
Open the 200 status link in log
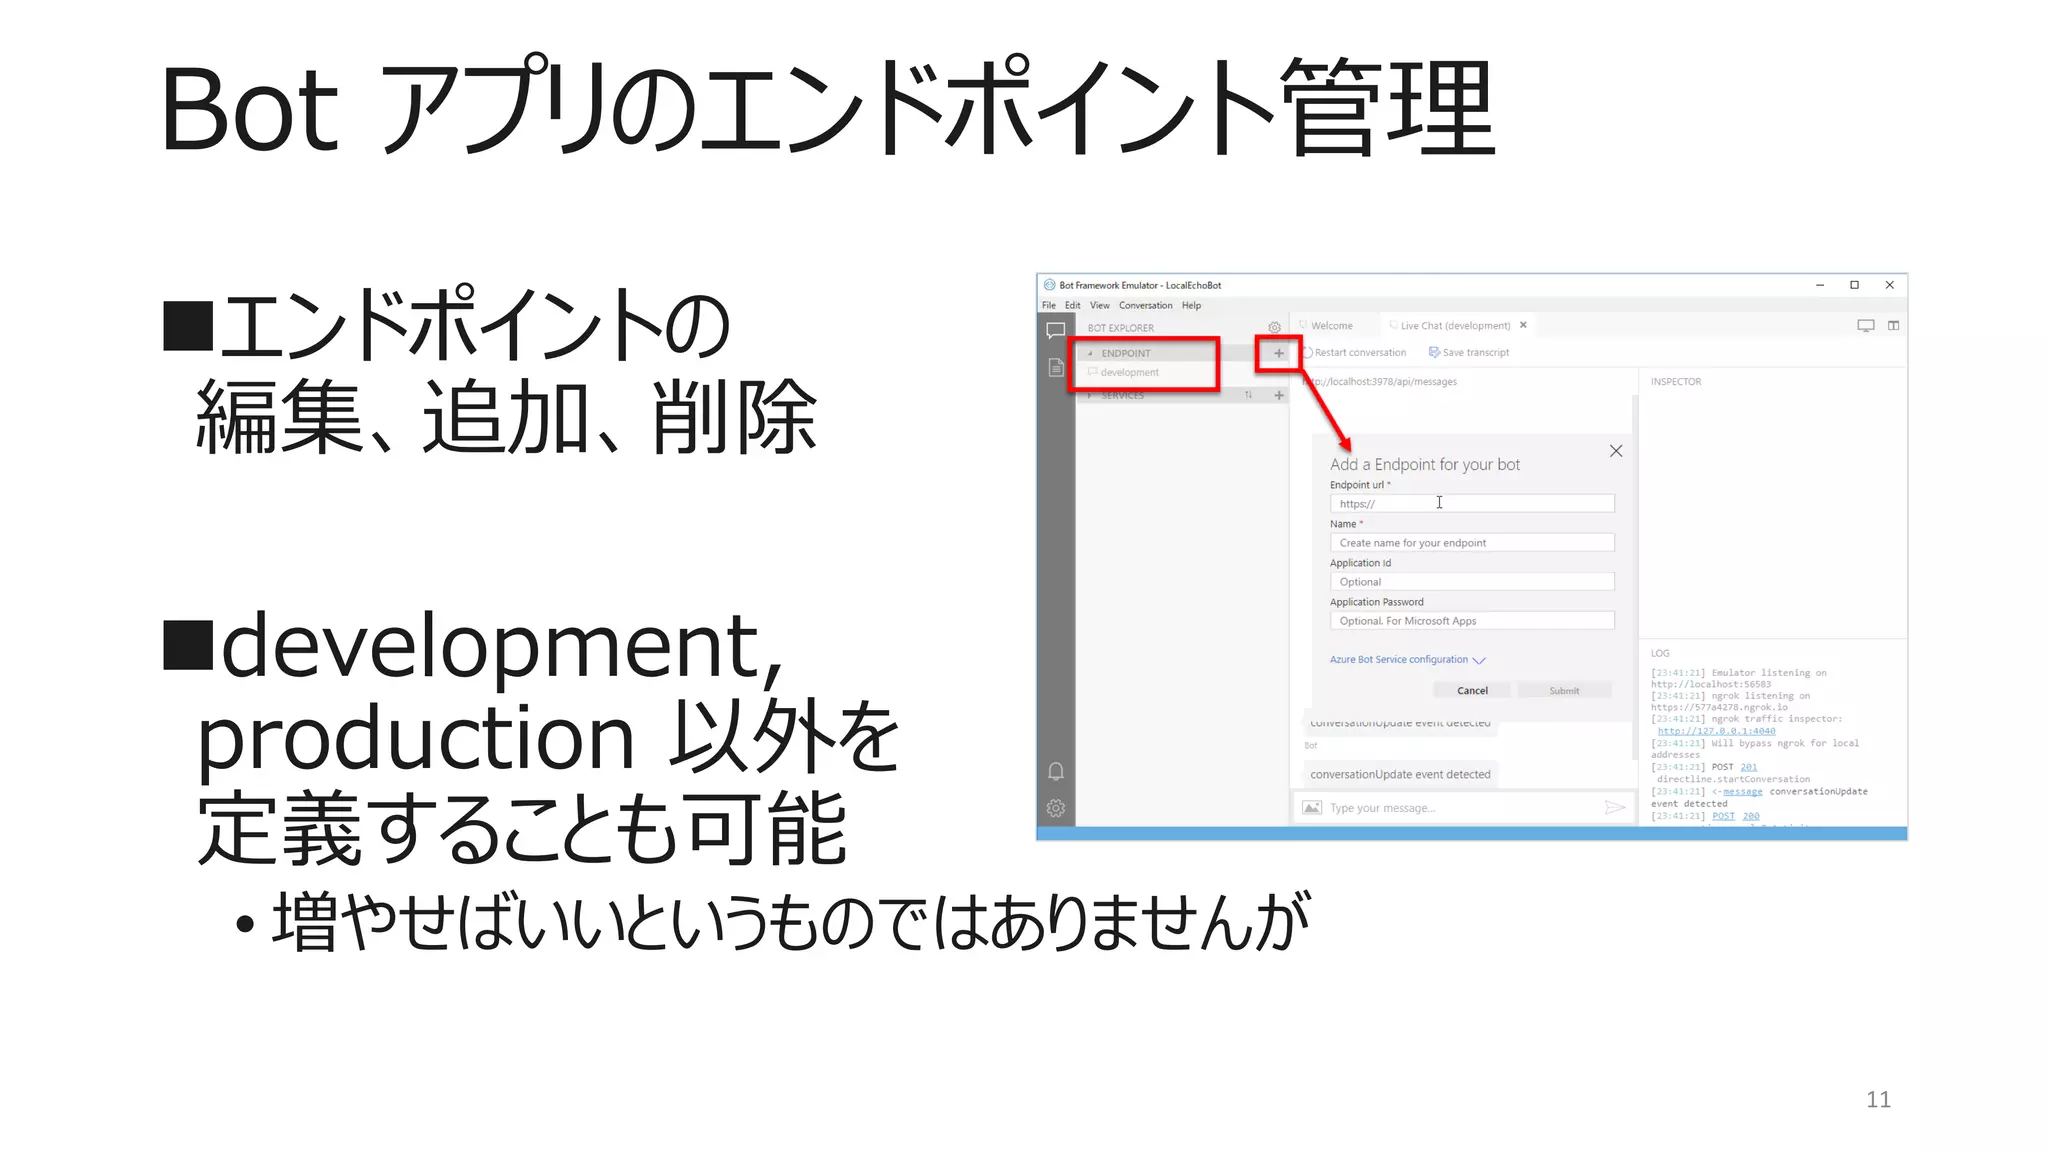coord(1751,816)
